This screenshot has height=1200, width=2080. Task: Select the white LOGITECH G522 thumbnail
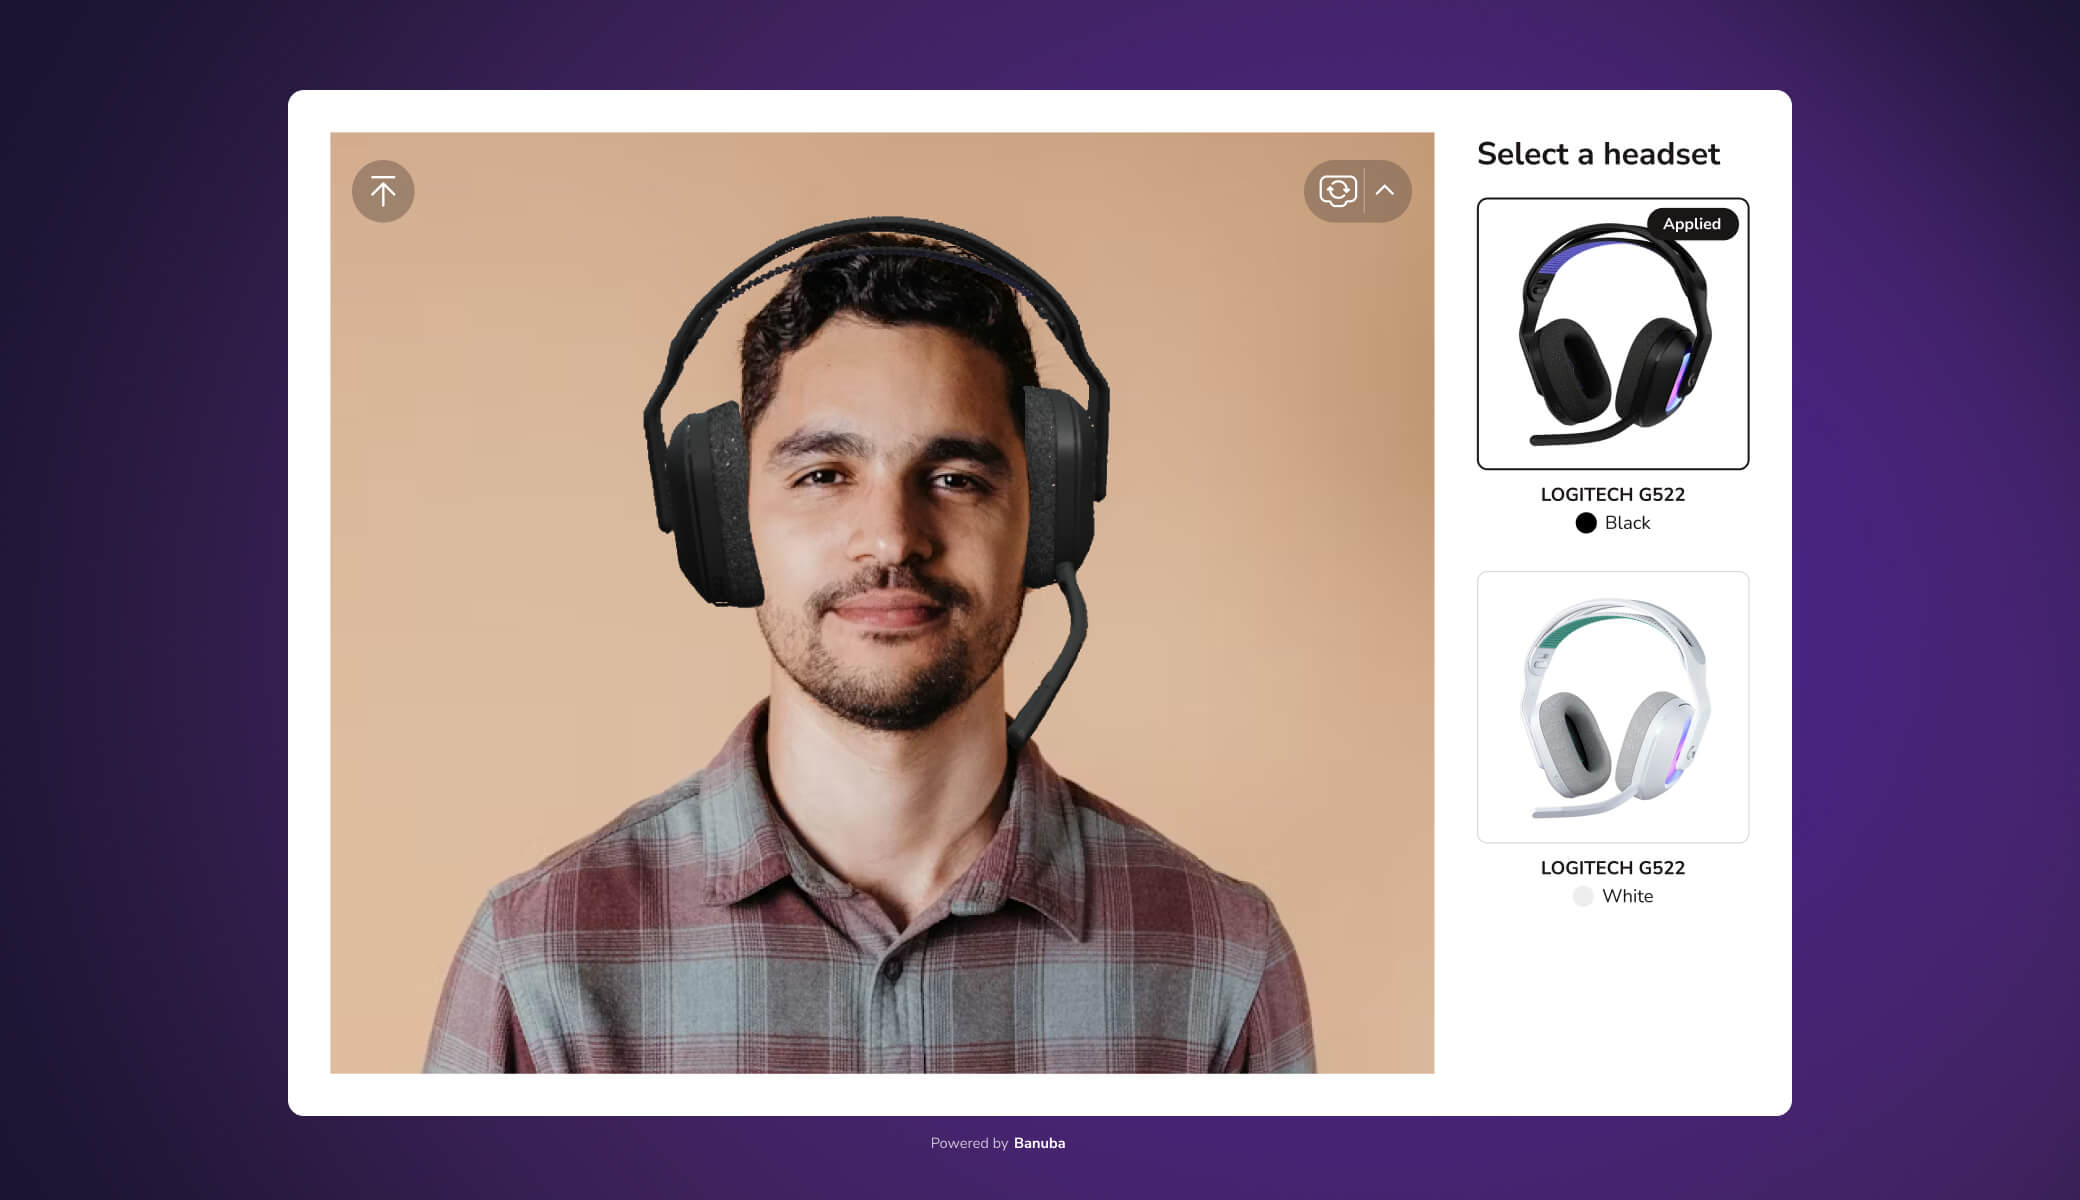click(1612, 707)
